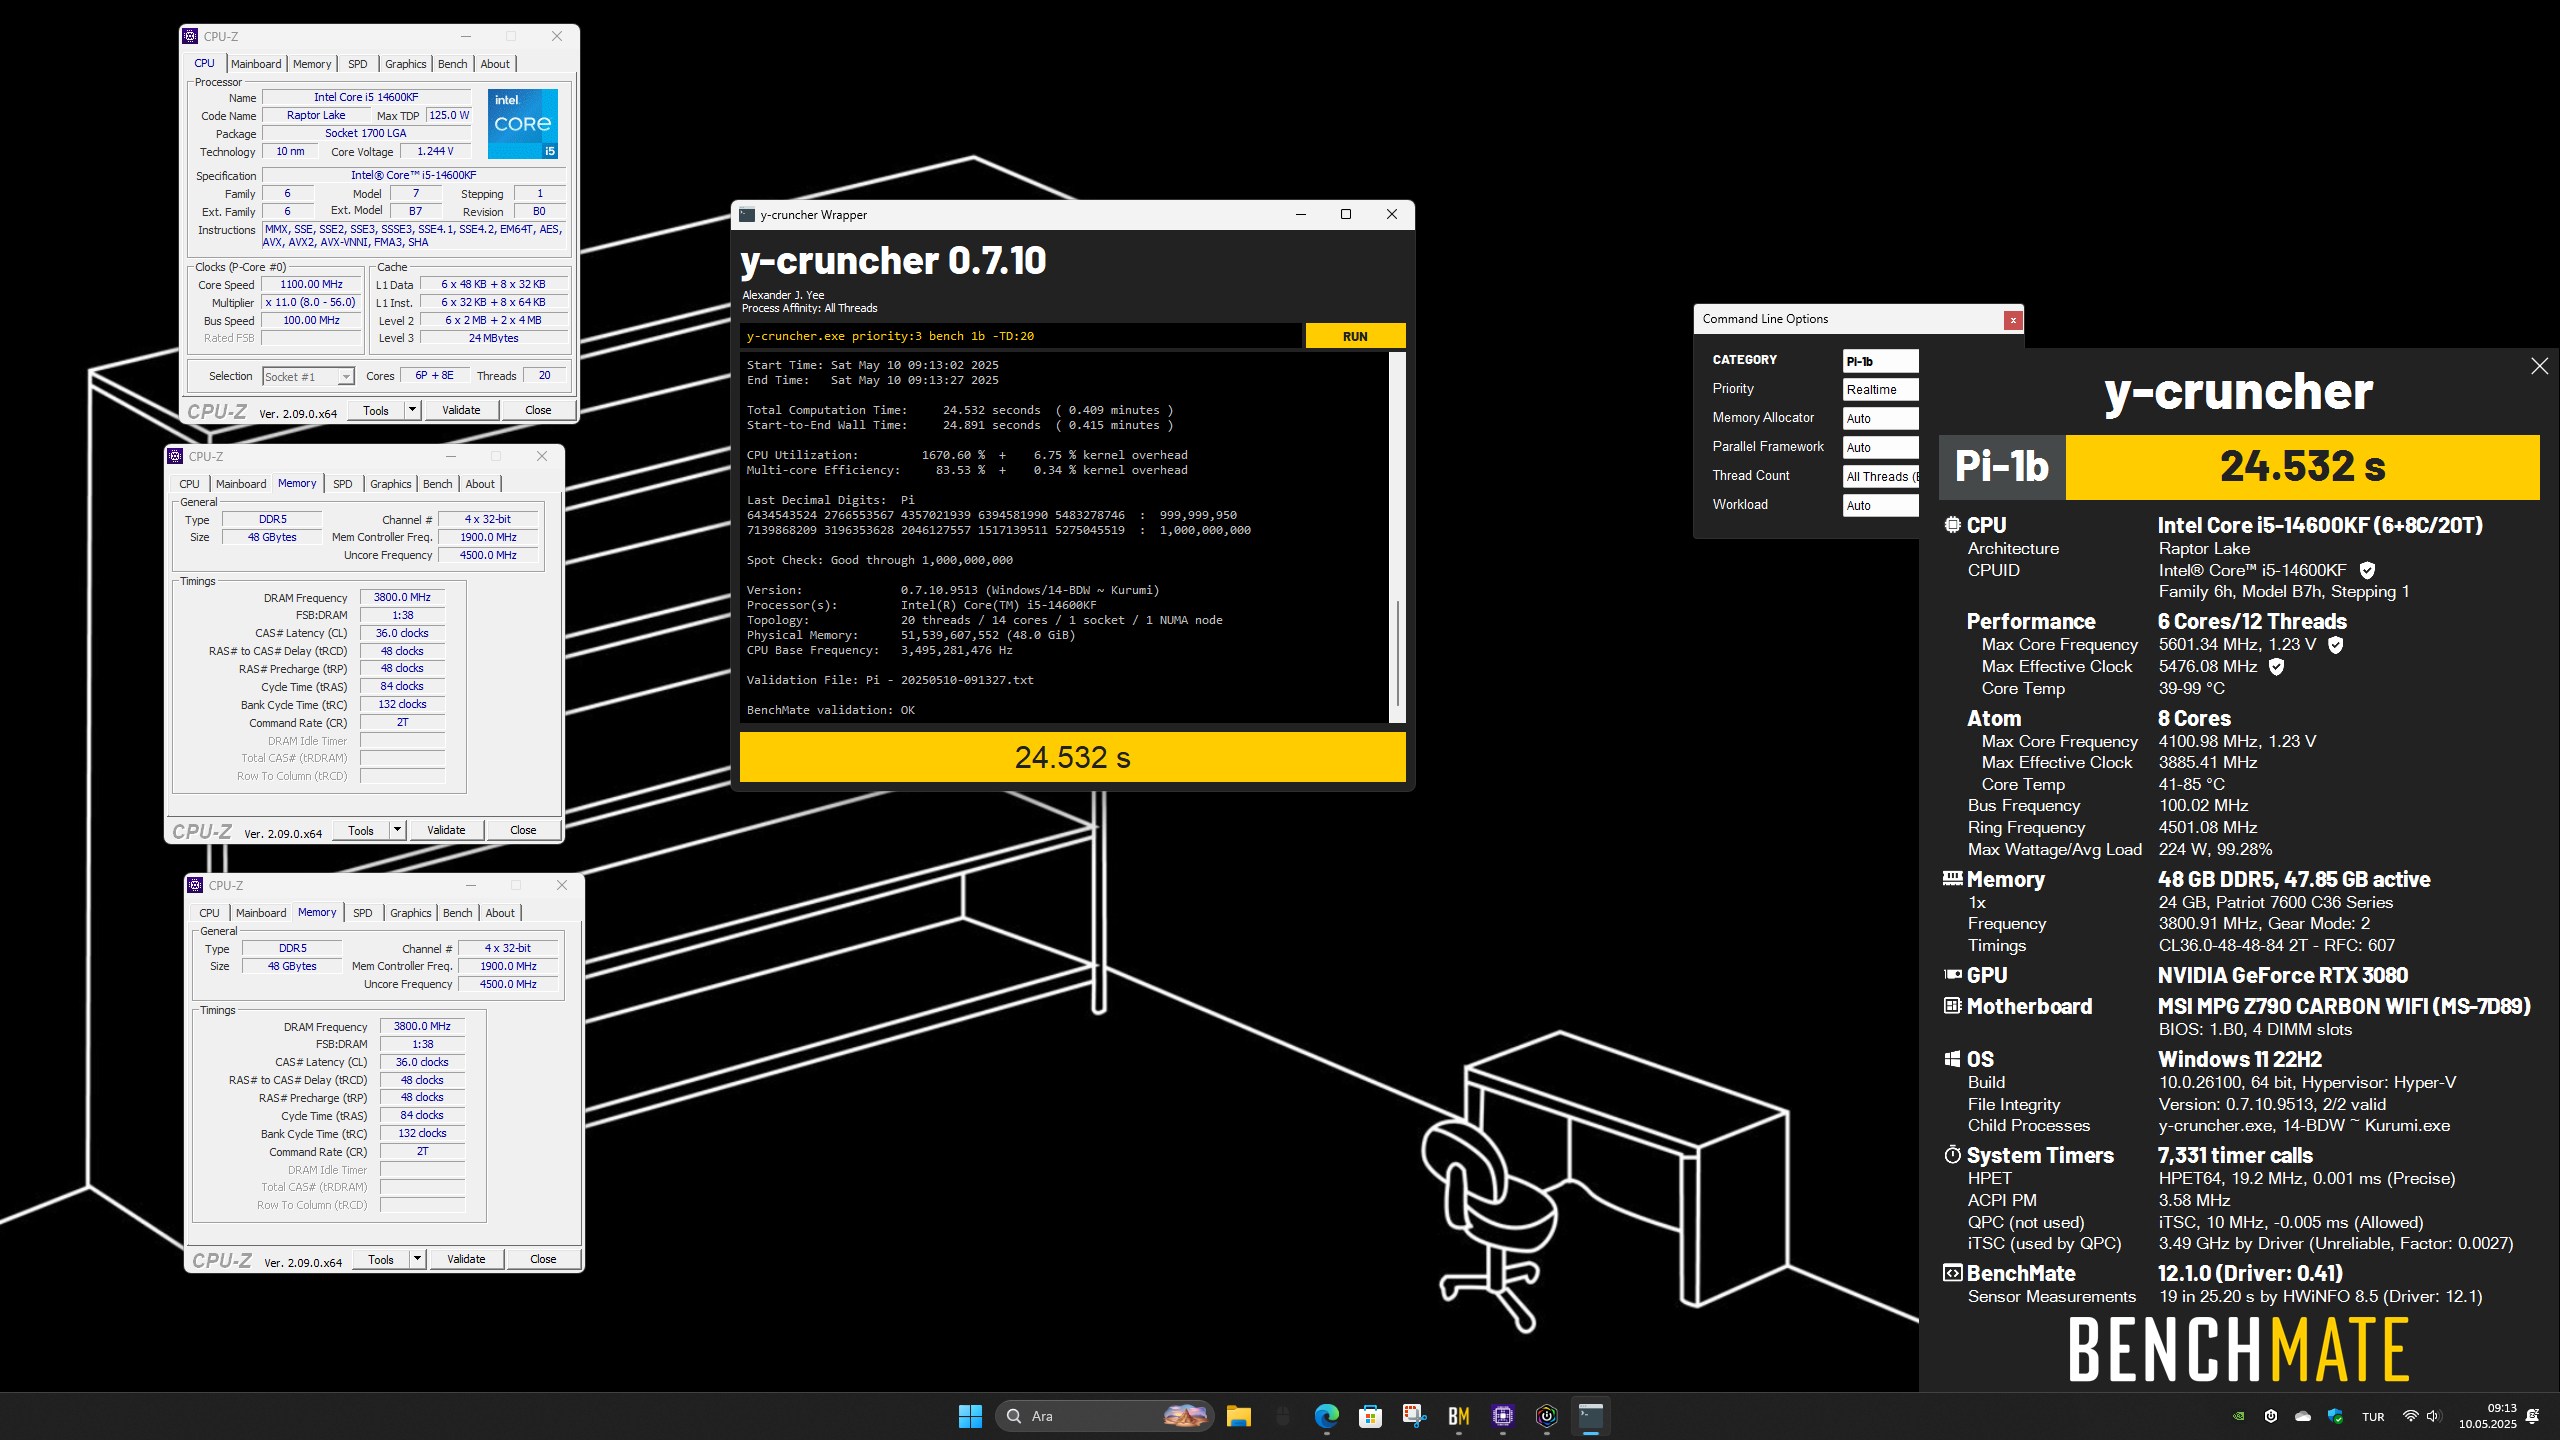Switch to SPD tab in top CPU-Z window

(x=357, y=64)
